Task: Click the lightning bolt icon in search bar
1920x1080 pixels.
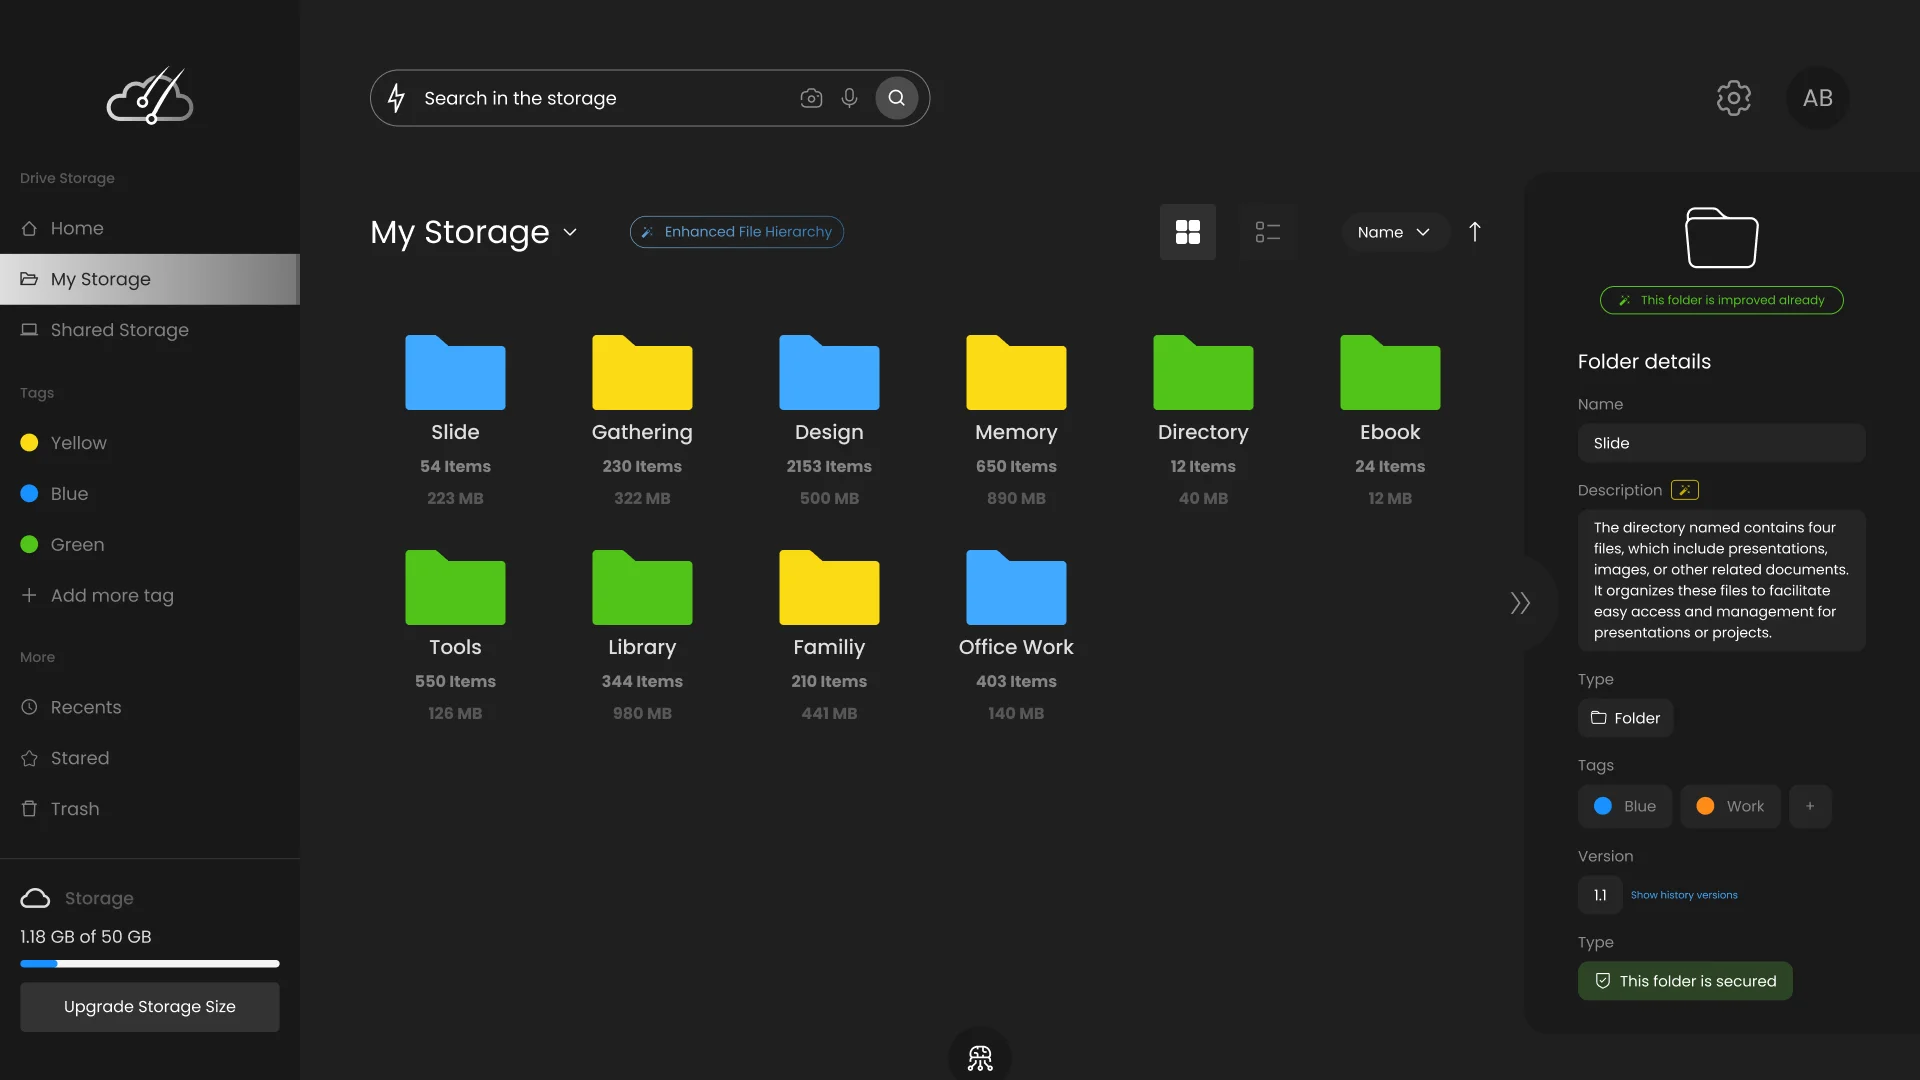Action: click(397, 98)
